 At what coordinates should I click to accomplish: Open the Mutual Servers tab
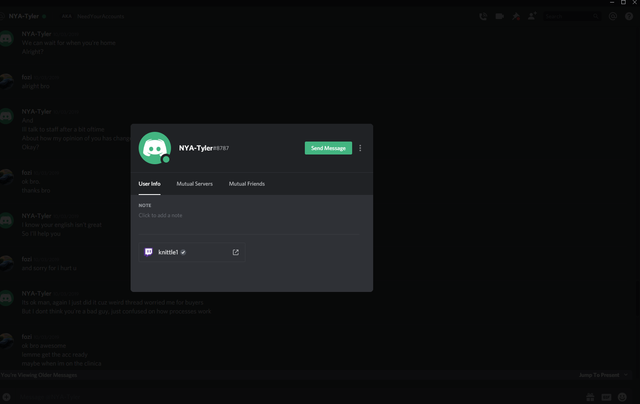point(194,184)
